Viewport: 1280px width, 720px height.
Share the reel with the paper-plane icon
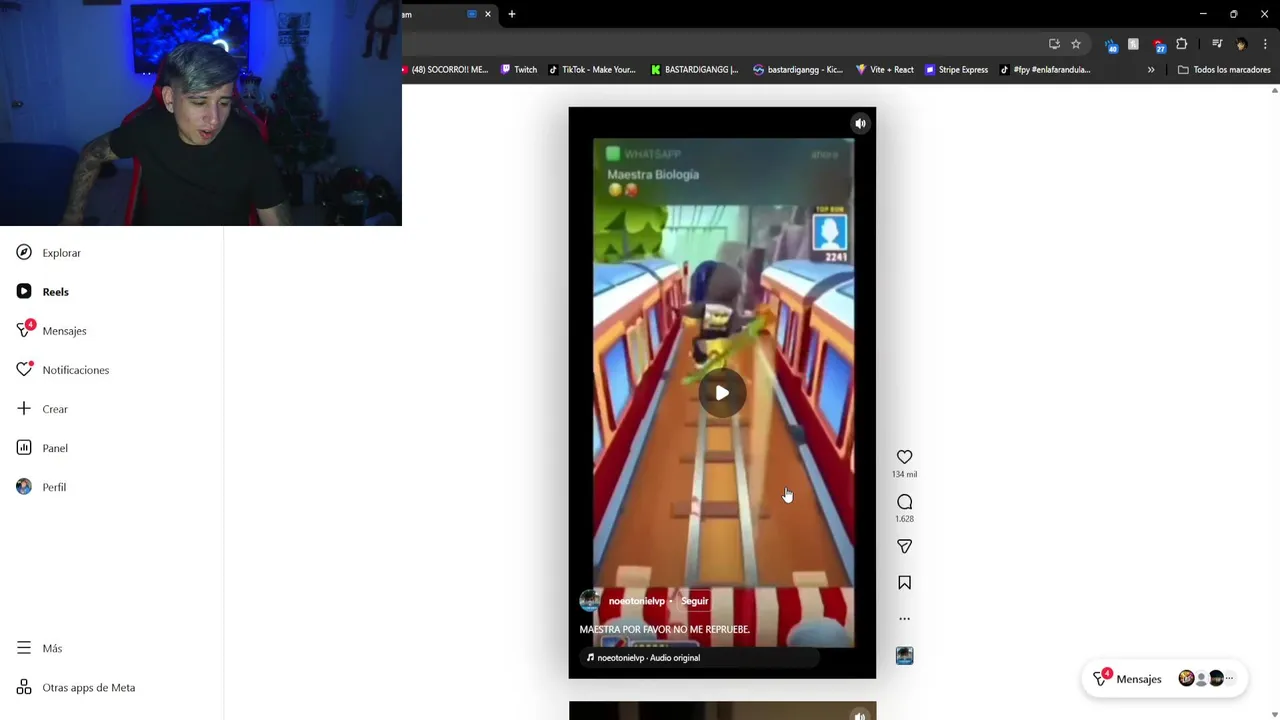[904, 546]
